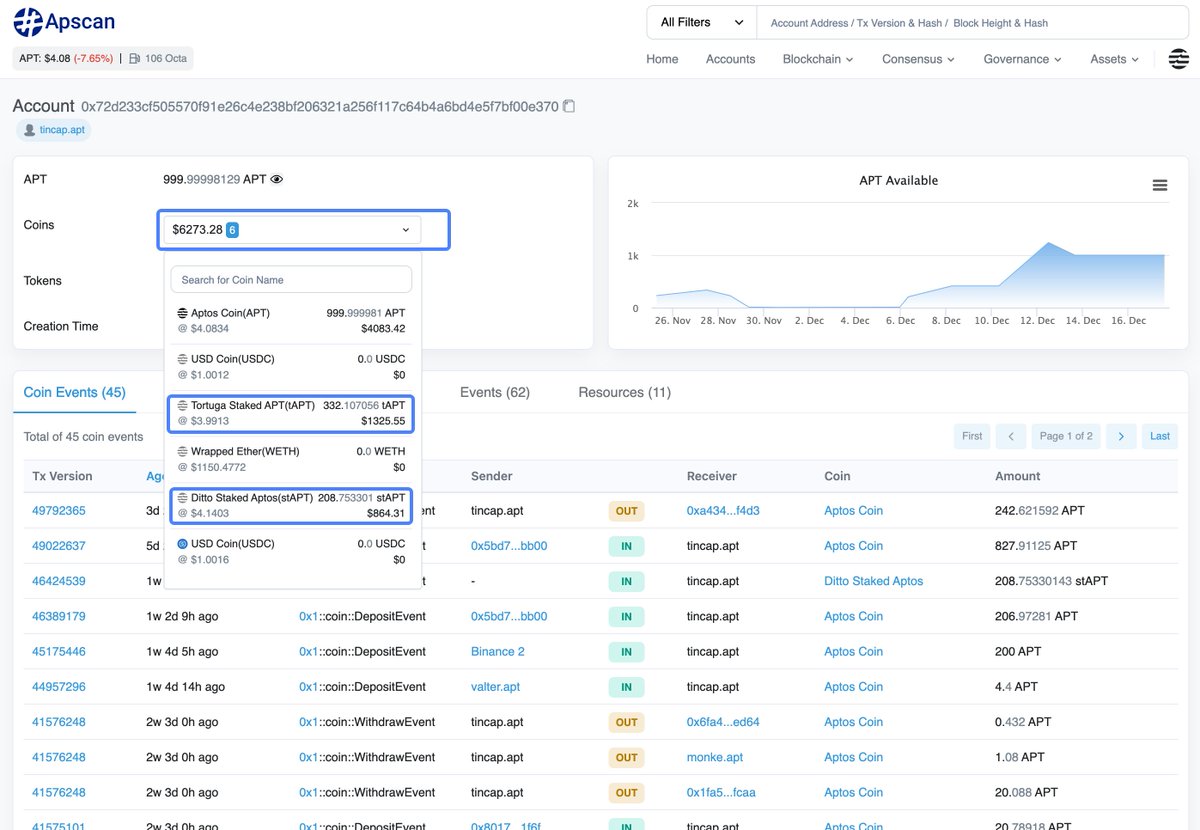Copy the account address icon
1200x830 pixels.
tap(569, 106)
